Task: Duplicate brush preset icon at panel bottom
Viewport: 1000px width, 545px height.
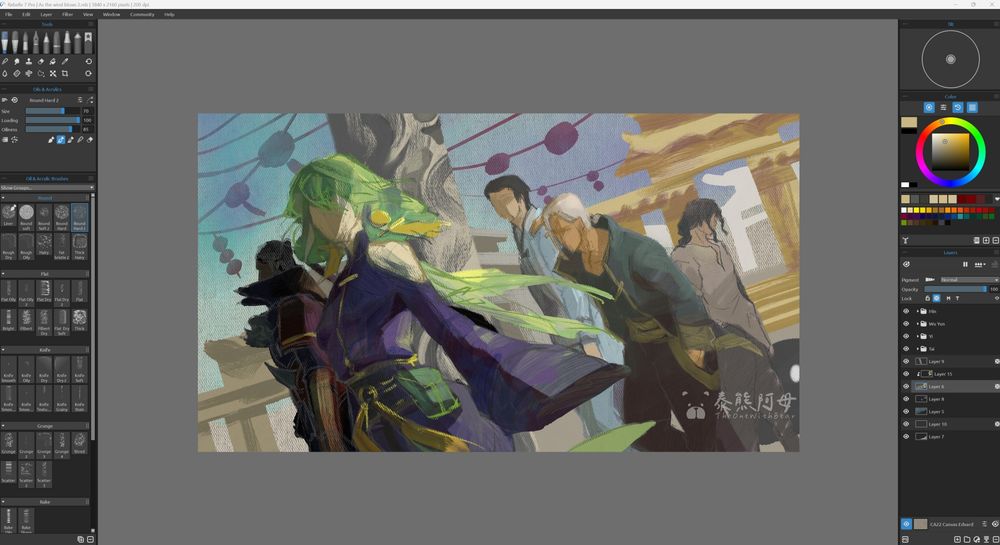Action: click(x=80, y=539)
